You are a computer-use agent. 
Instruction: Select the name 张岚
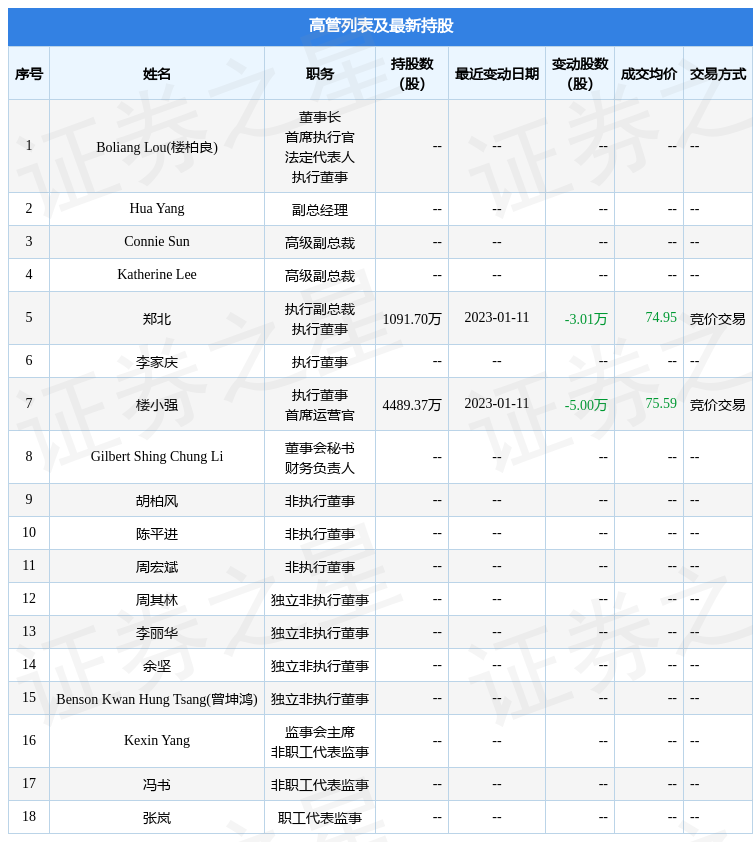tap(157, 818)
